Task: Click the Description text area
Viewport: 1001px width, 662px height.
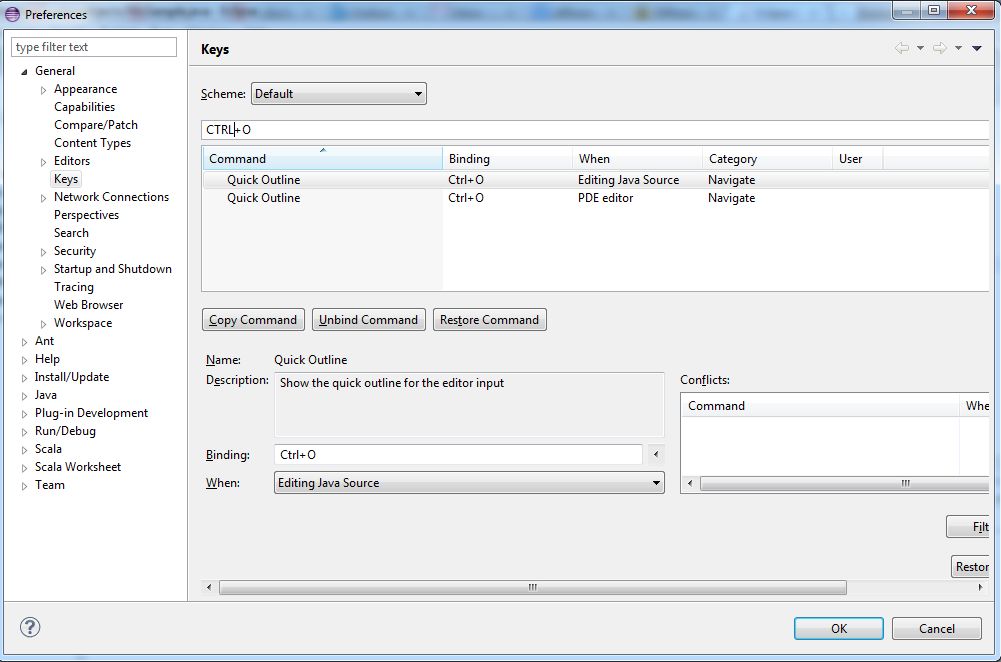Action: [469, 405]
